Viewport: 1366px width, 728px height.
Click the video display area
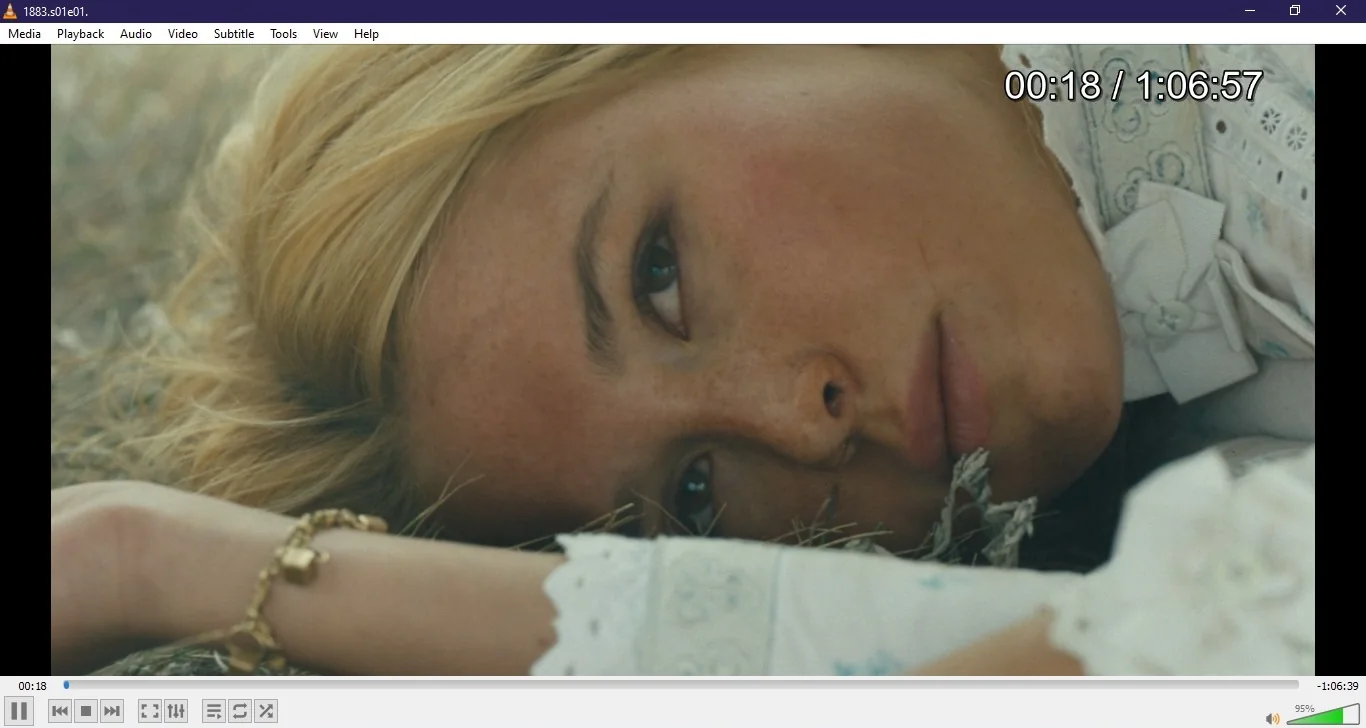[x=683, y=360]
